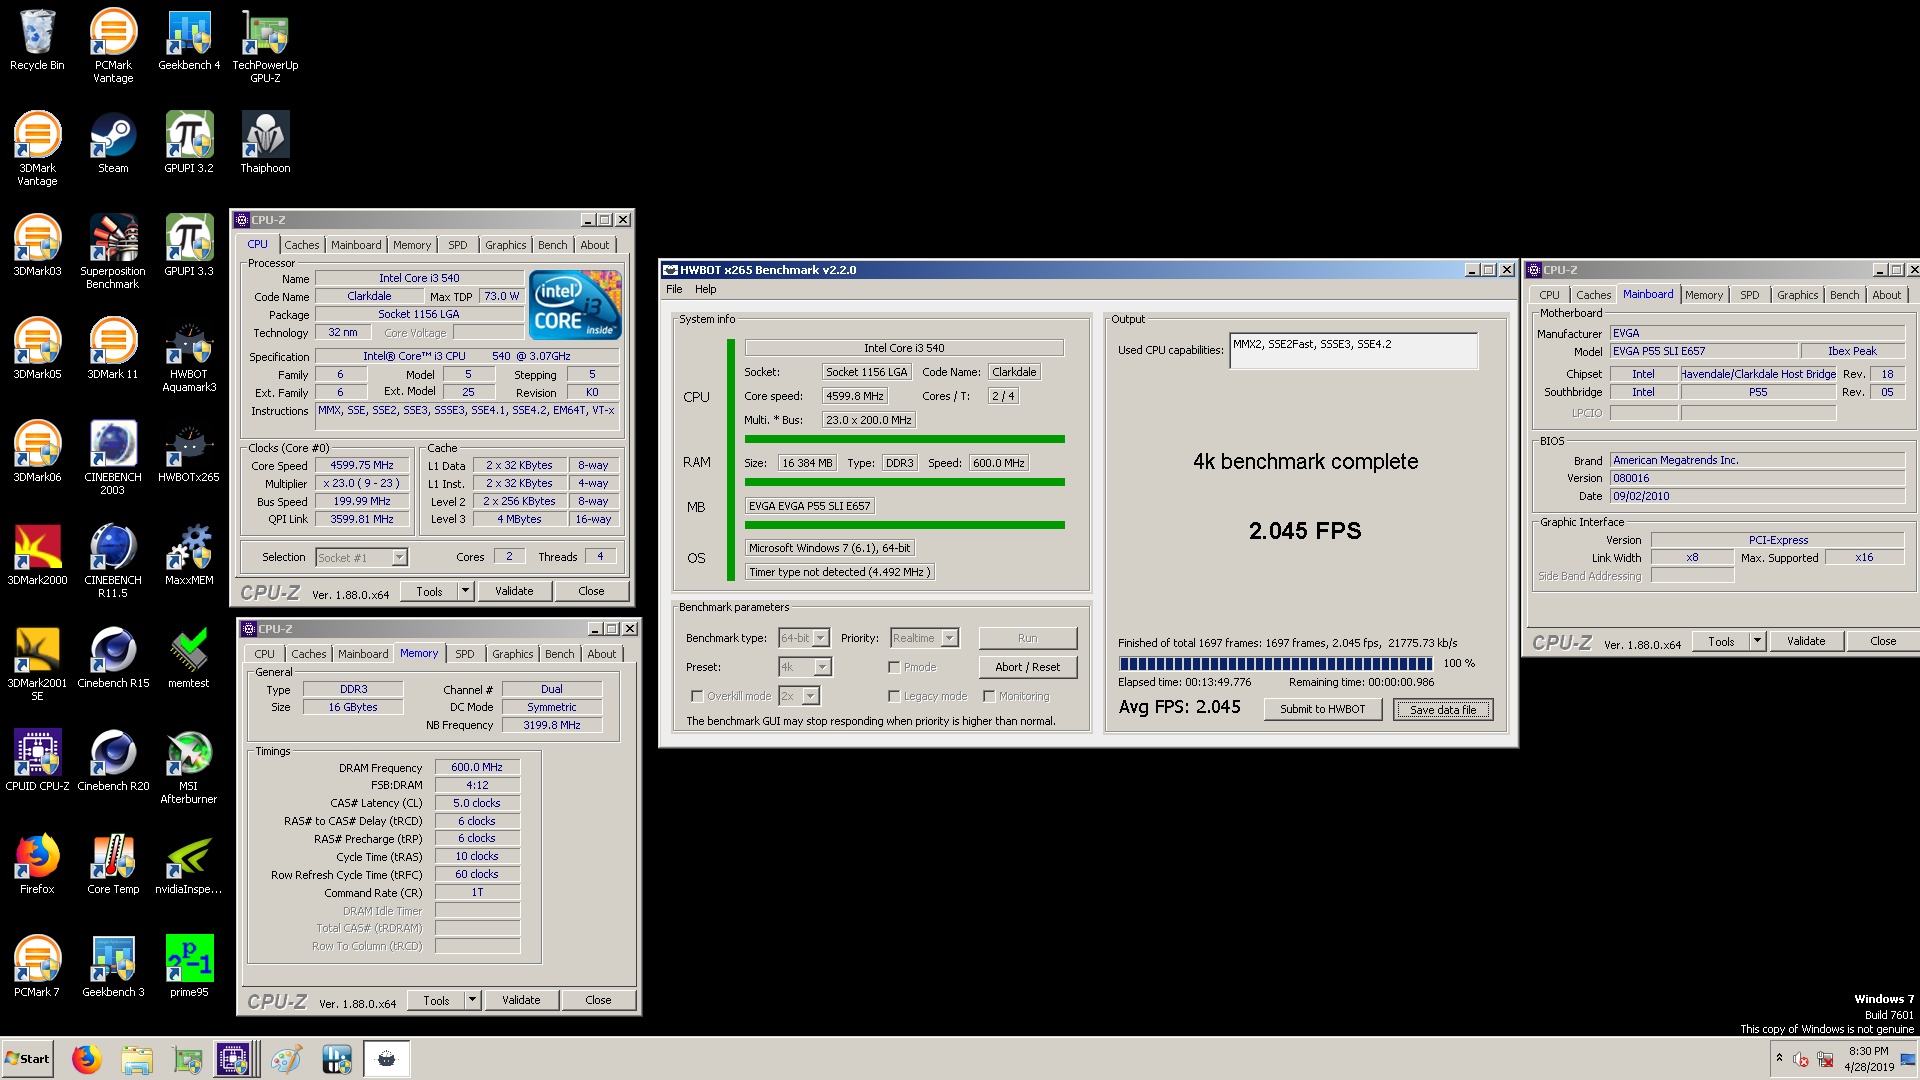Launch GPUPI 3.2 shortcut
The width and height of the screenshot is (1920, 1080).
click(189, 143)
